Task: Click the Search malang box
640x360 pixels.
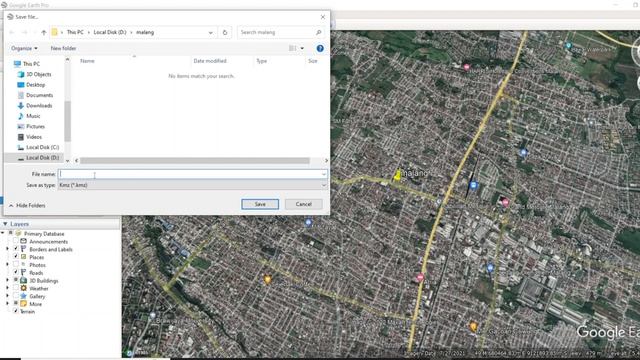Action: click(x=277, y=32)
